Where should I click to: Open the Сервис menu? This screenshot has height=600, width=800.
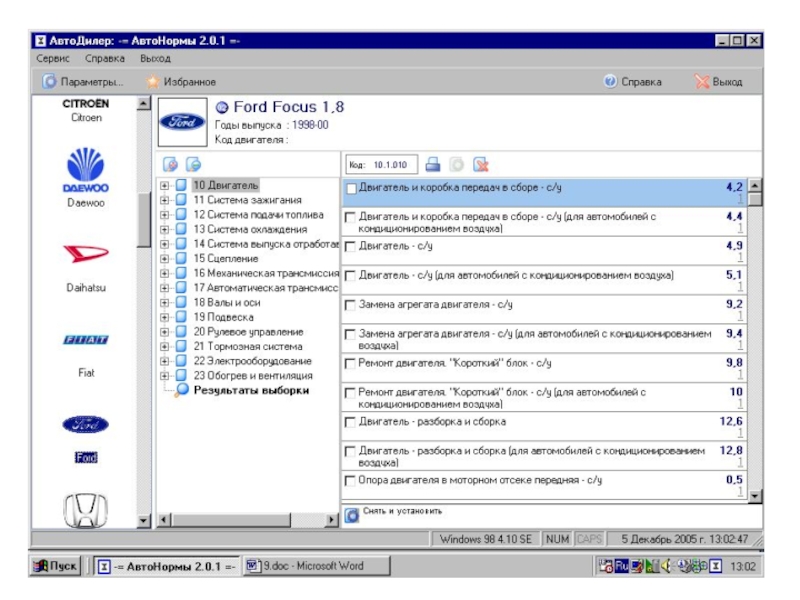pyautogui.click(x=53, y=58)
